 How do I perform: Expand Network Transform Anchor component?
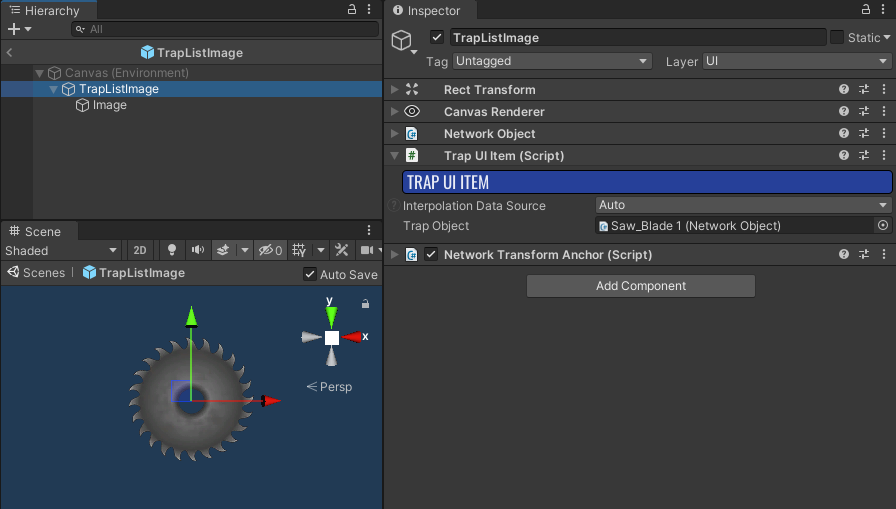[x=394, y=254]
